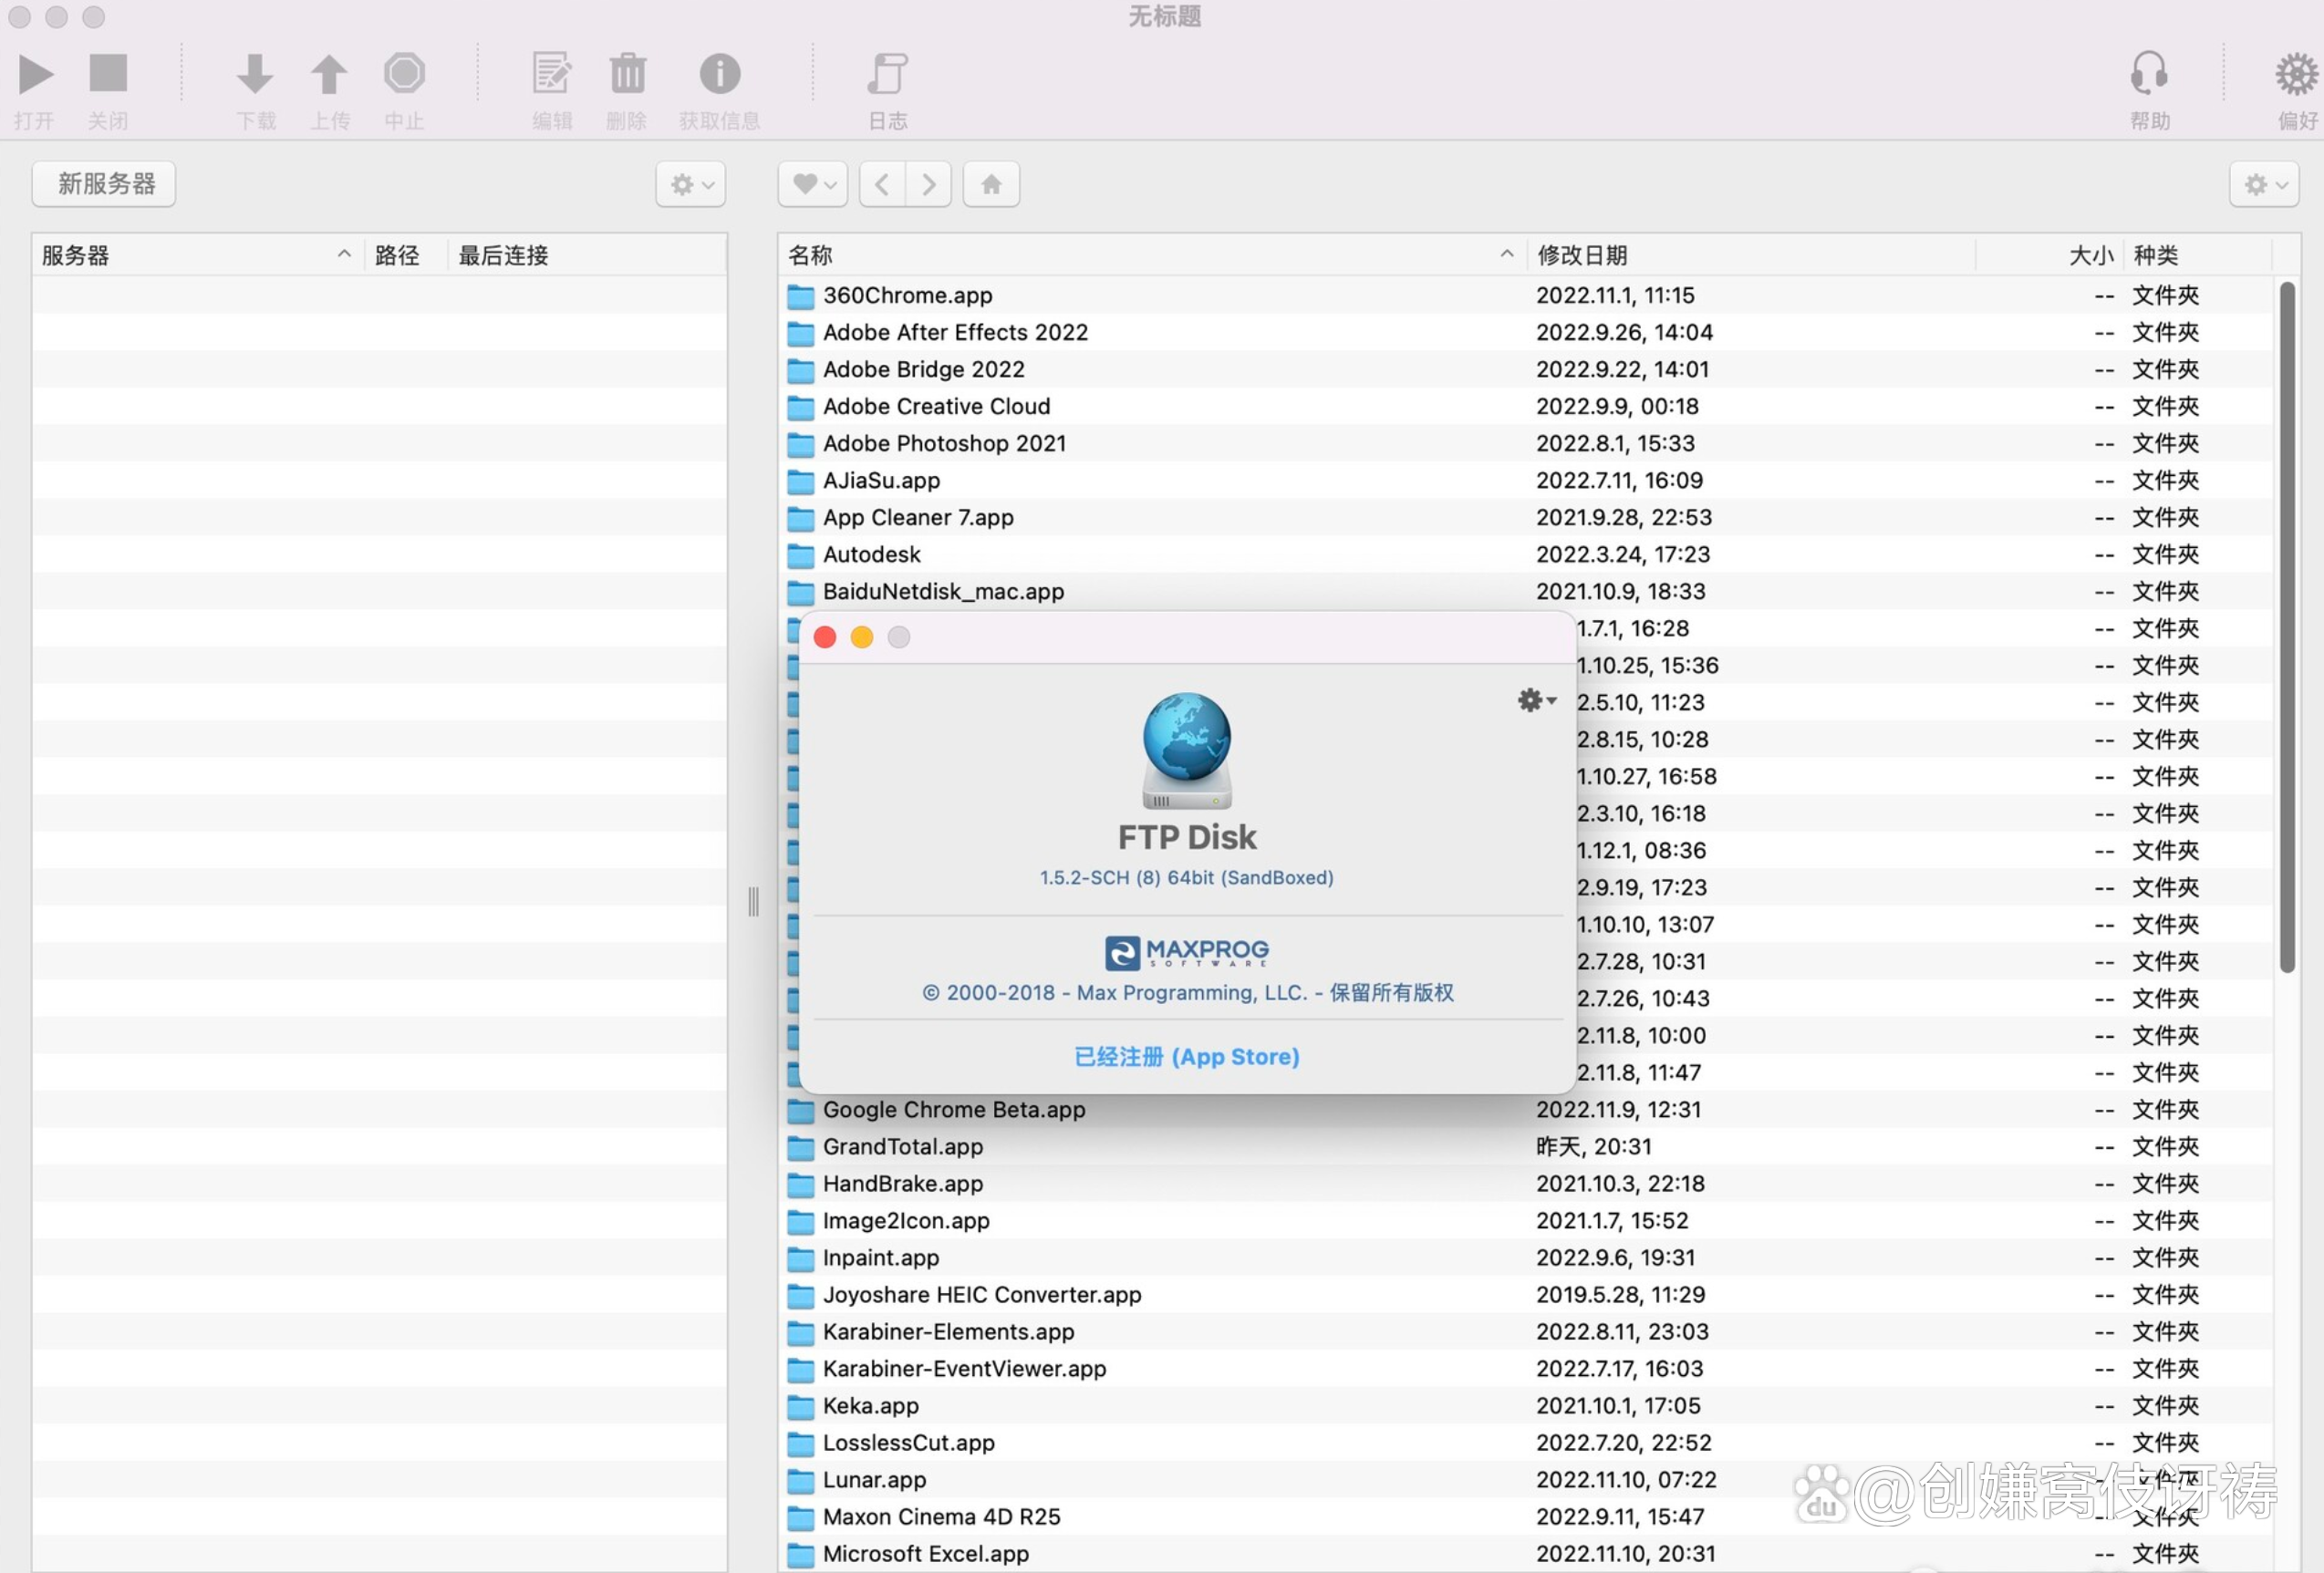This screenshot has height=1573, width=2324.
Task: Click the Upload (上传) arrow icon
Action: coord(329,74)
